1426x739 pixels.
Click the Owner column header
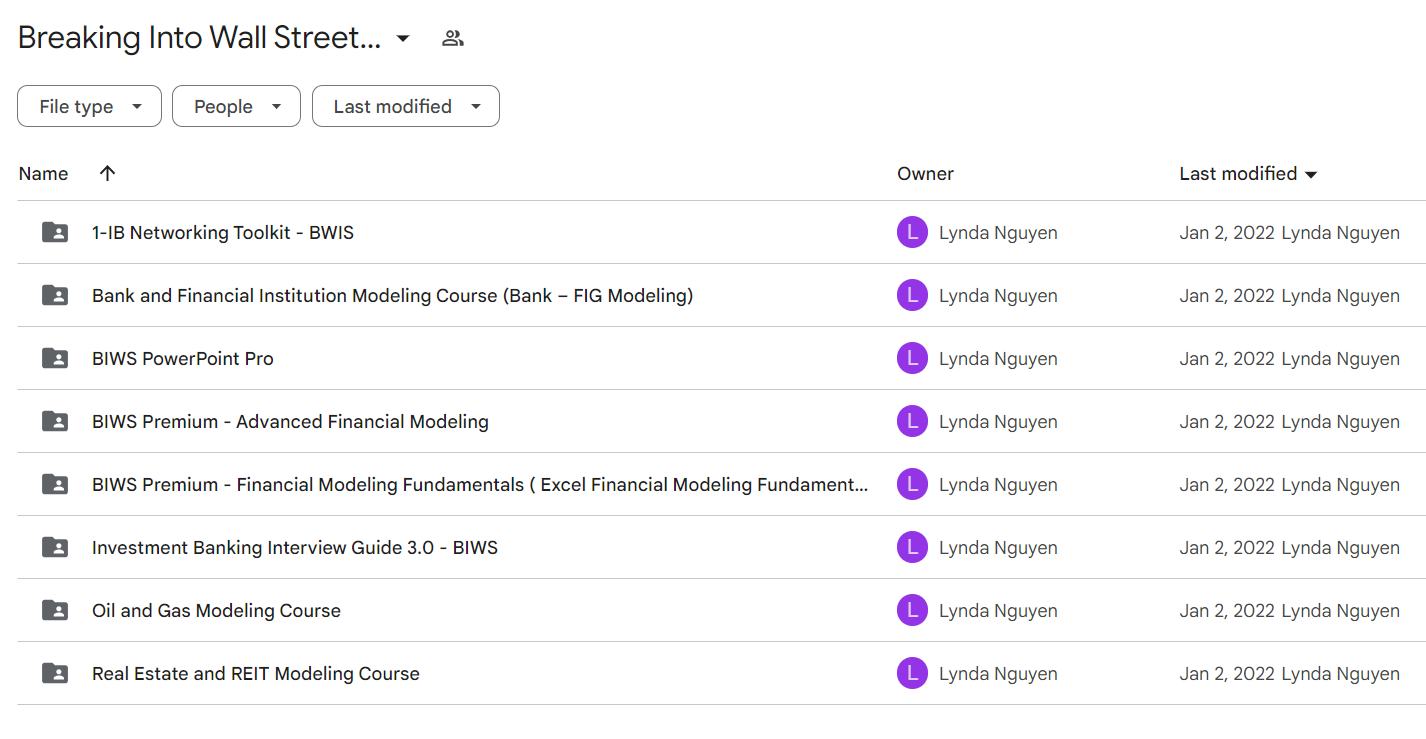[x=925, y=173]
